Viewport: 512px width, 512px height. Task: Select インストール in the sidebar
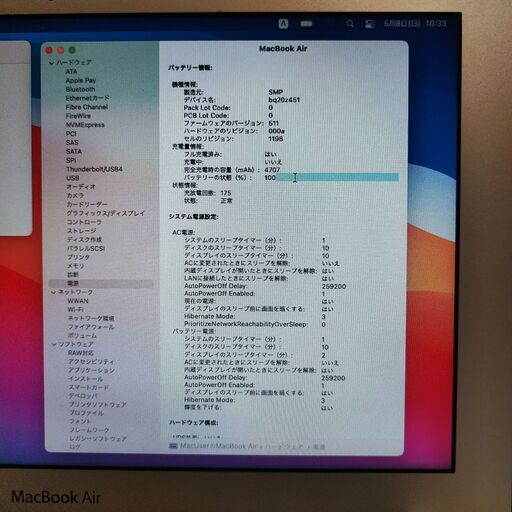(86, 379)
